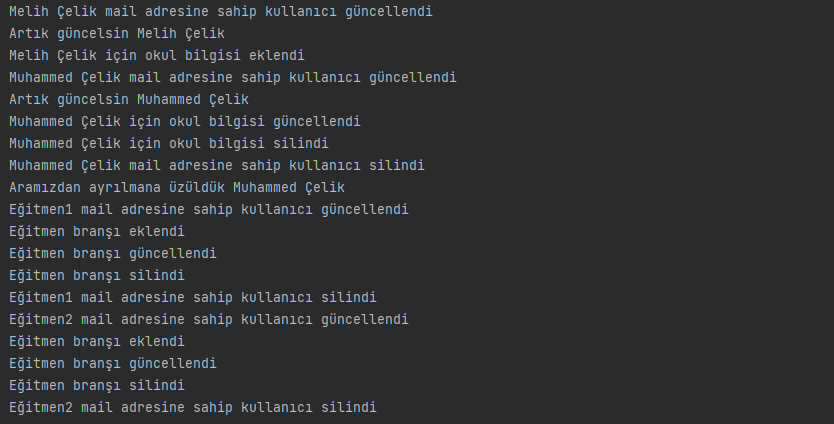Click 'Eğitmen branşı güncellendi' in the Eğitmen1 block

[112, 254]
